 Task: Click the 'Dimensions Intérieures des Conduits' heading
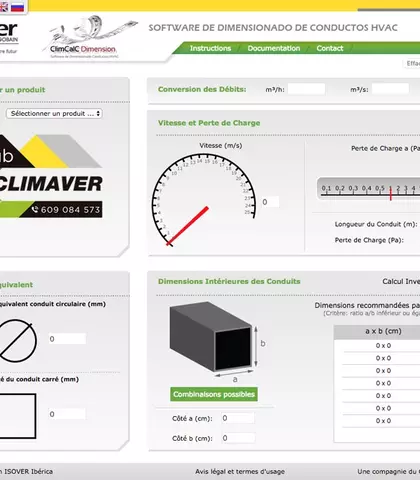229,281
